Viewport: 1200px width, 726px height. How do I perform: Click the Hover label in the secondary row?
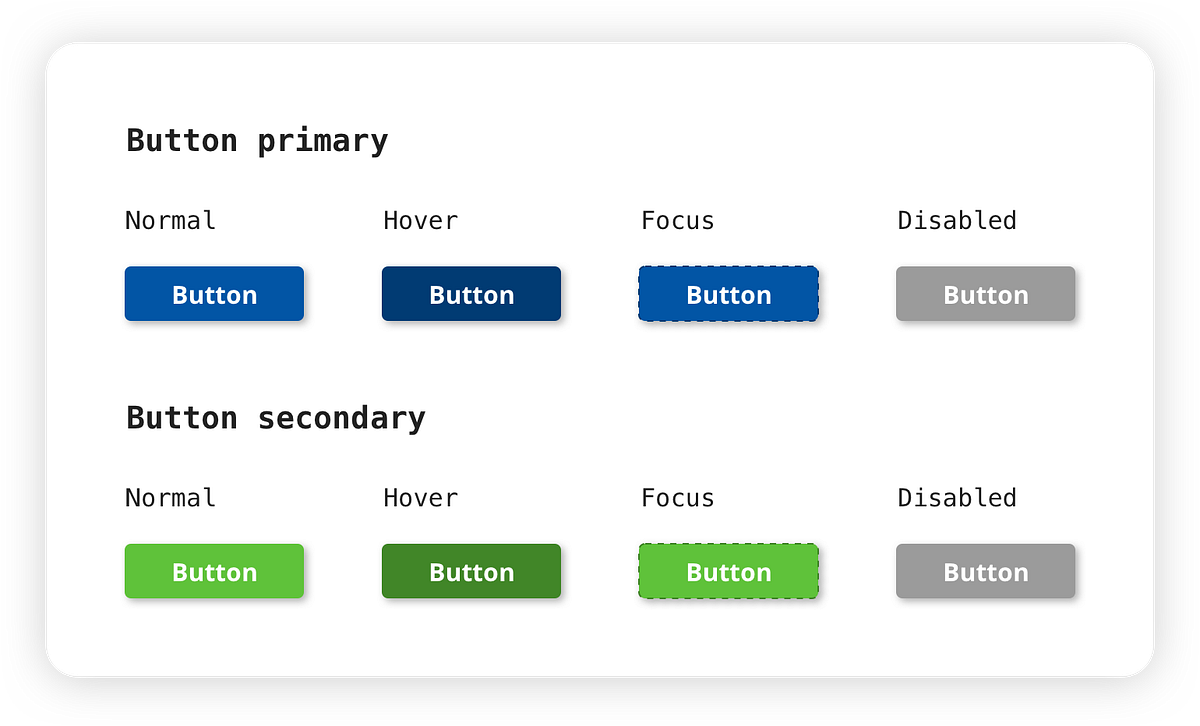[420, 497]
